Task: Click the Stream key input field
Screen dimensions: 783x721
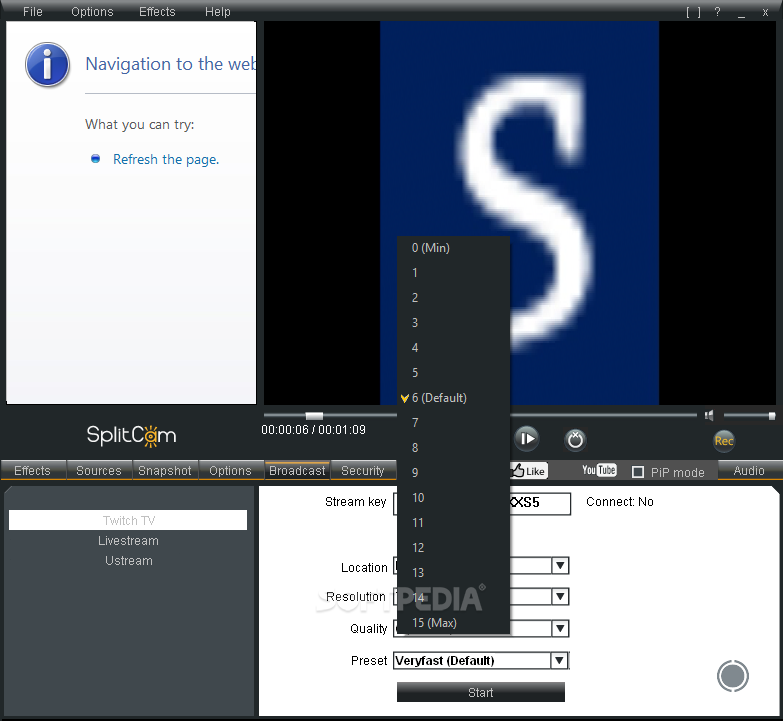Action: 482,503
